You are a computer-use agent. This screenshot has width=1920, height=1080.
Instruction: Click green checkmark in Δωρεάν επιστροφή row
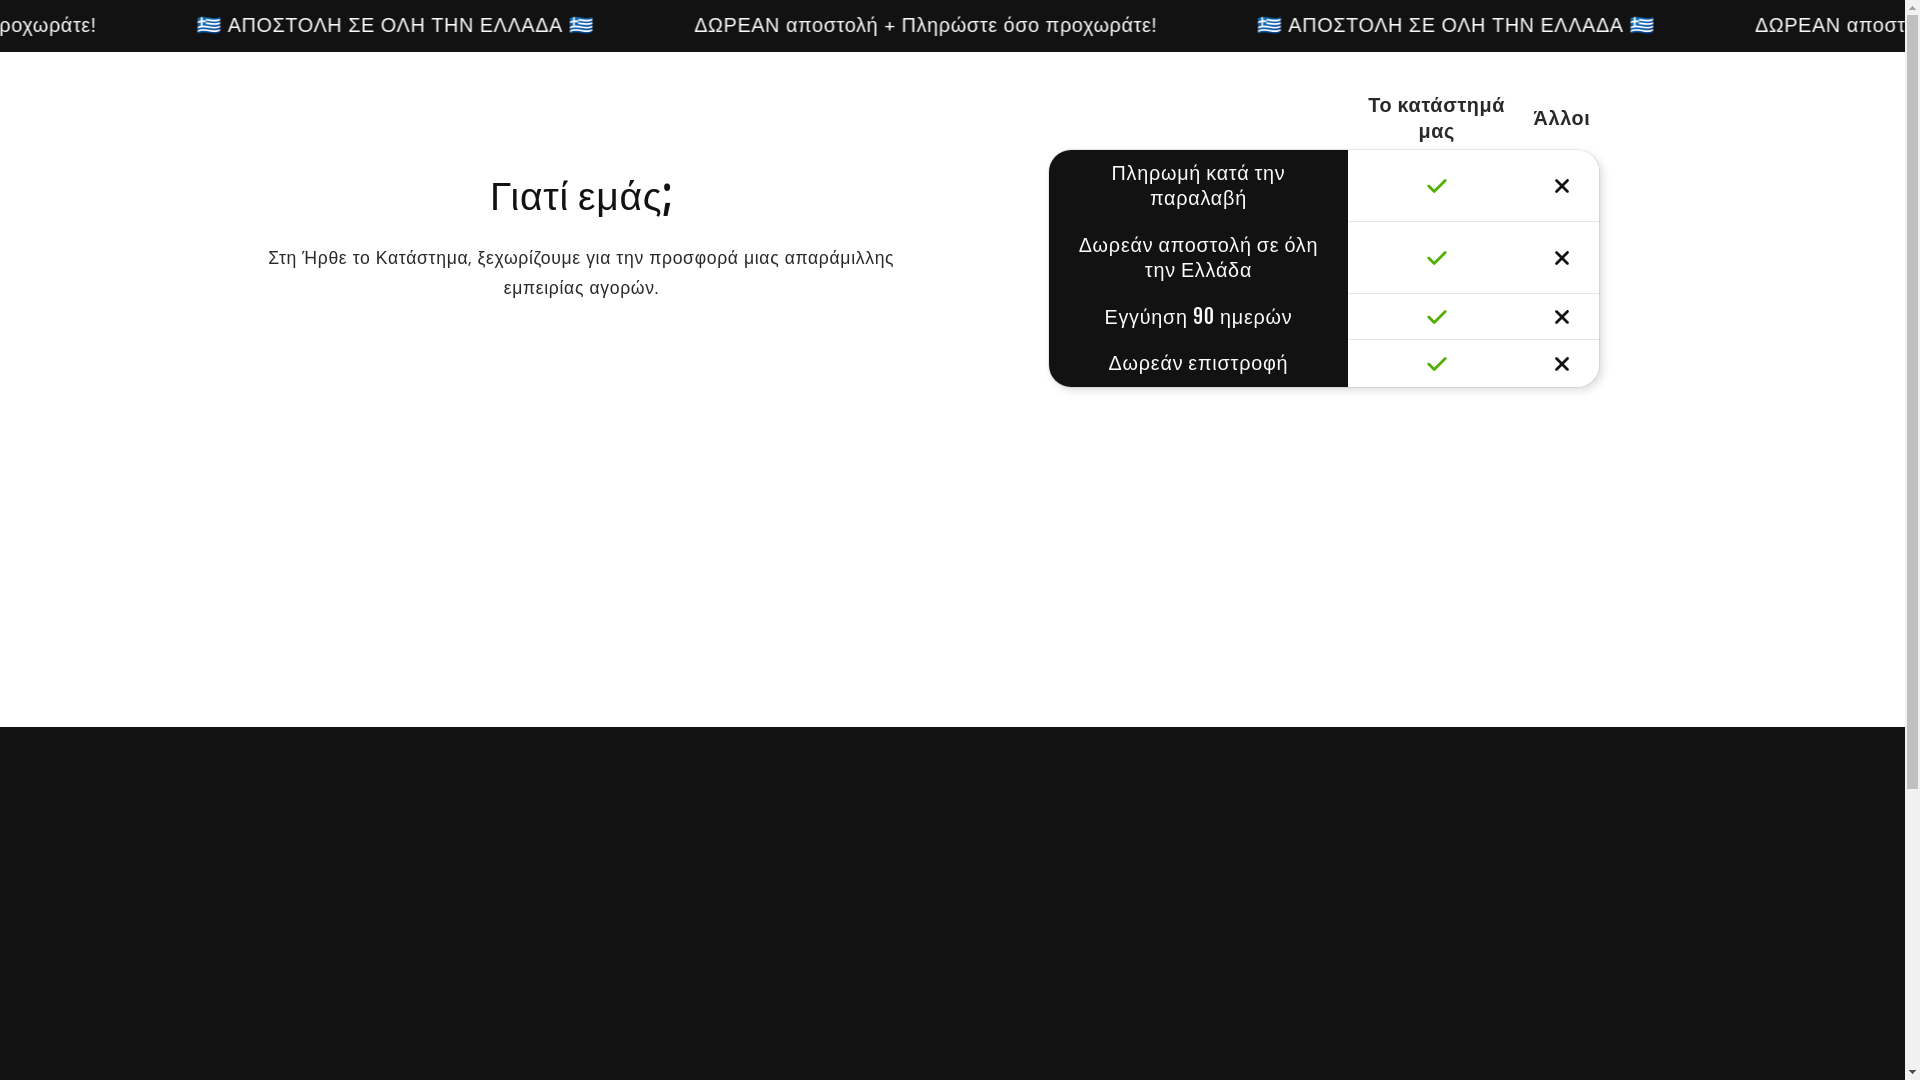click(1436, 364)
